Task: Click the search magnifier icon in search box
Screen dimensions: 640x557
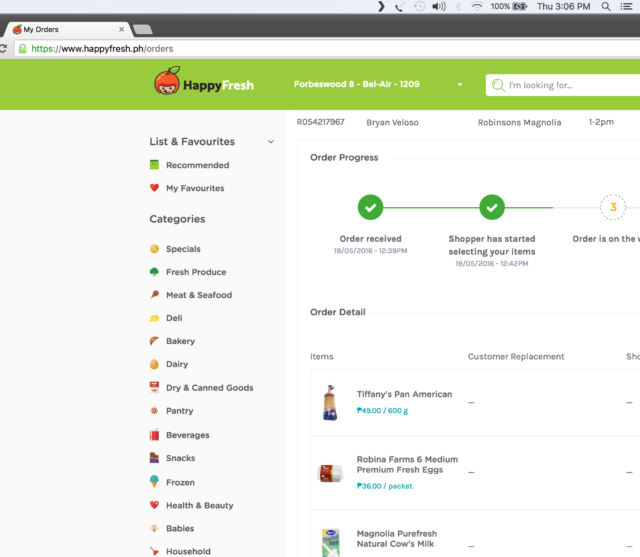Action: click(x=498, y=85)
